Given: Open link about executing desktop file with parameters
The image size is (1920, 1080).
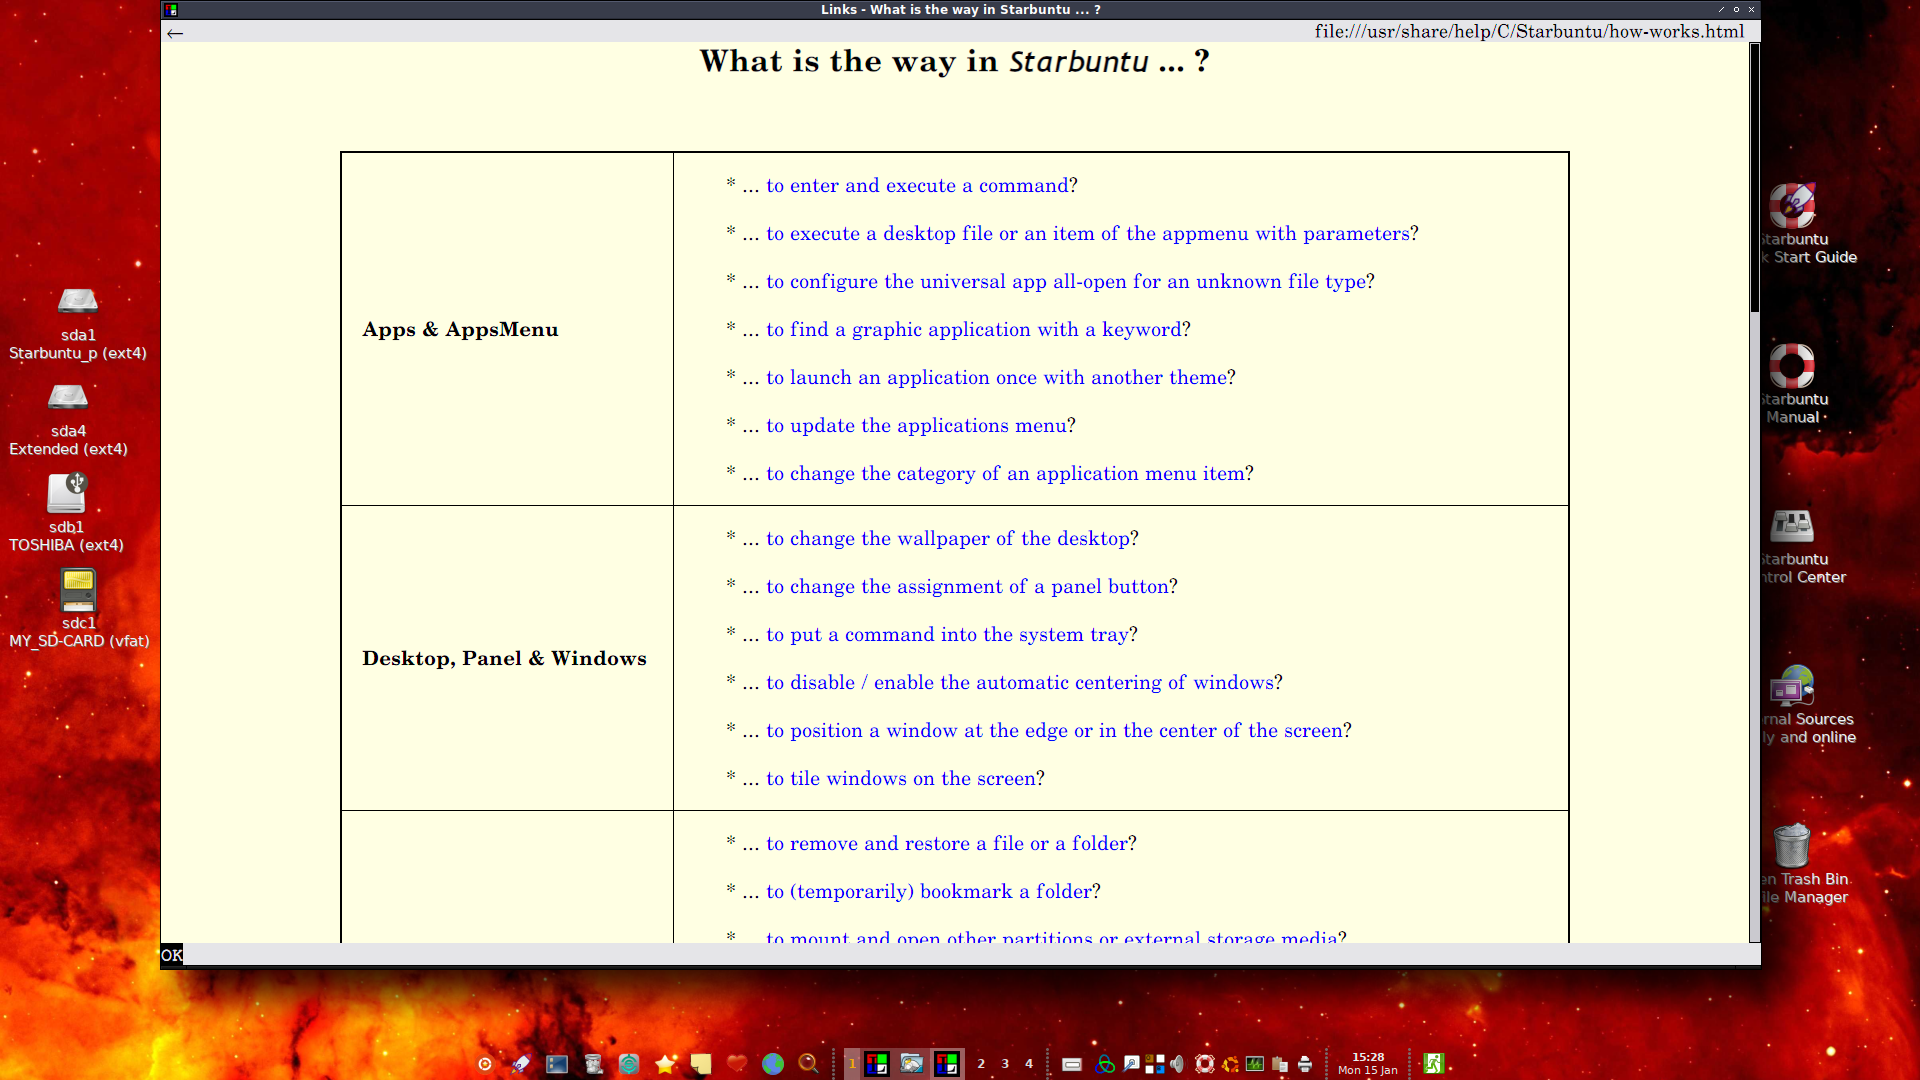Looking at the screenshot, I should coord(1088,234).
